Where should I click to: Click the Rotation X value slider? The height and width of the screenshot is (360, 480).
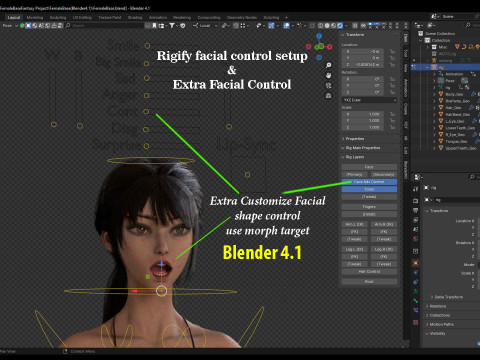click(363, 79)
